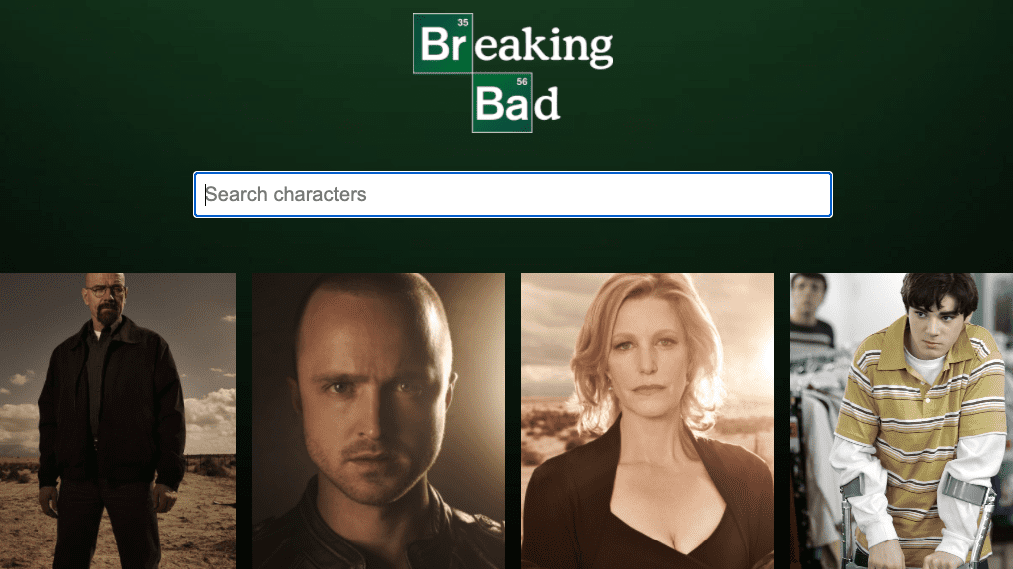
Task: Select the third character card image
Action: click(647, 421)
